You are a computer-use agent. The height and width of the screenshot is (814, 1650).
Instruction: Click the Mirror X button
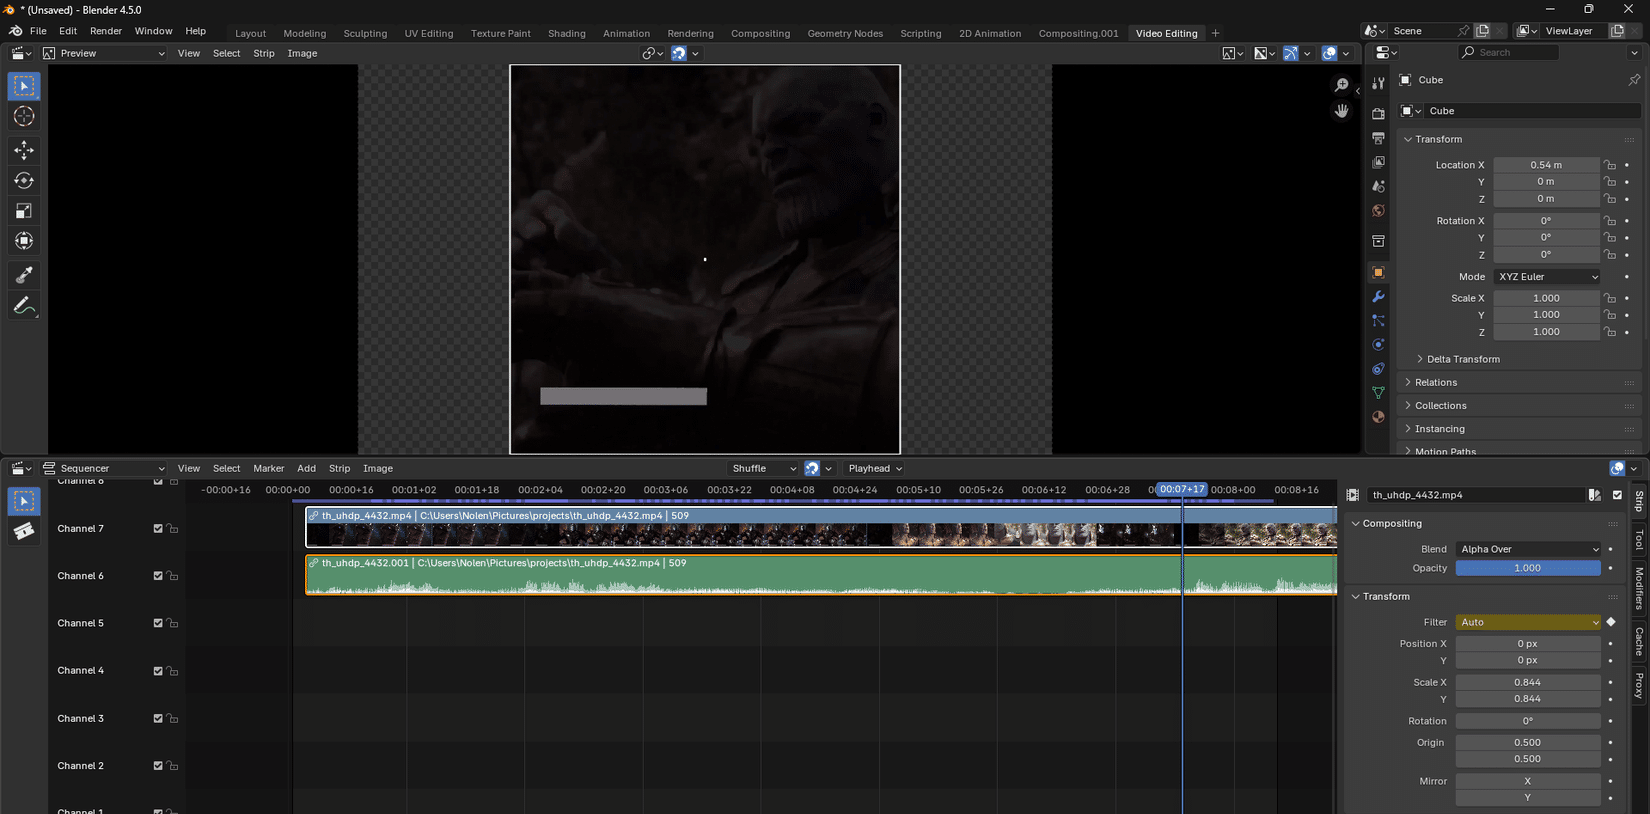[x=1528, y=781]
